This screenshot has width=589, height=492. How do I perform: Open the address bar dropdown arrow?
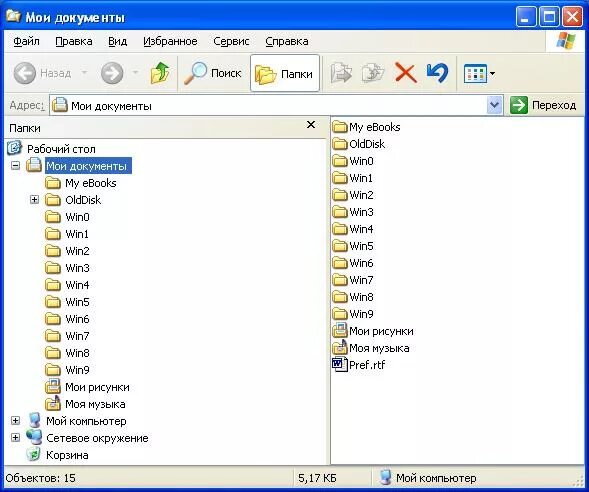tap(494, 106)
